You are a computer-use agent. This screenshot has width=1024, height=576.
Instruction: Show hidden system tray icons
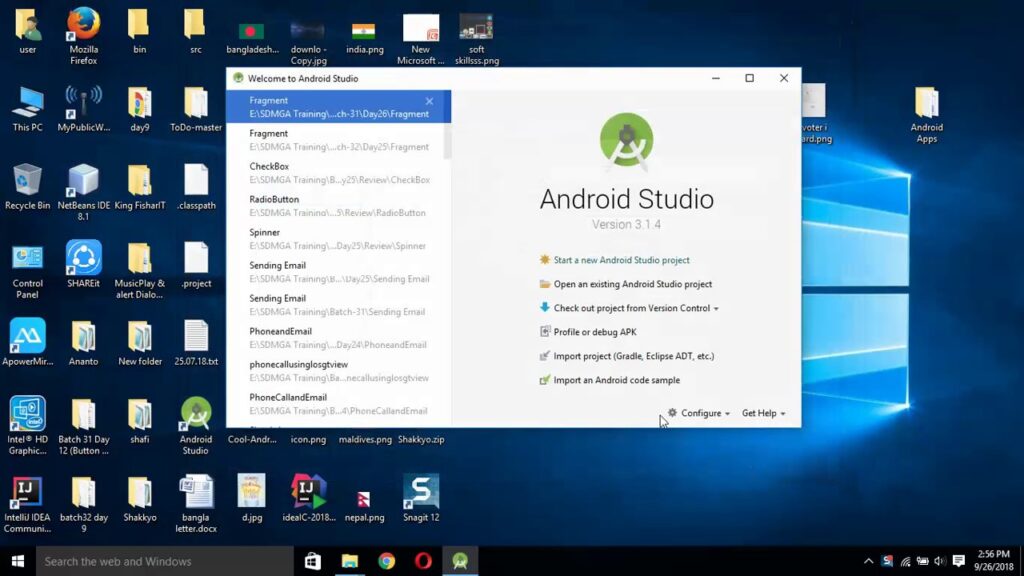coord(869,561)
